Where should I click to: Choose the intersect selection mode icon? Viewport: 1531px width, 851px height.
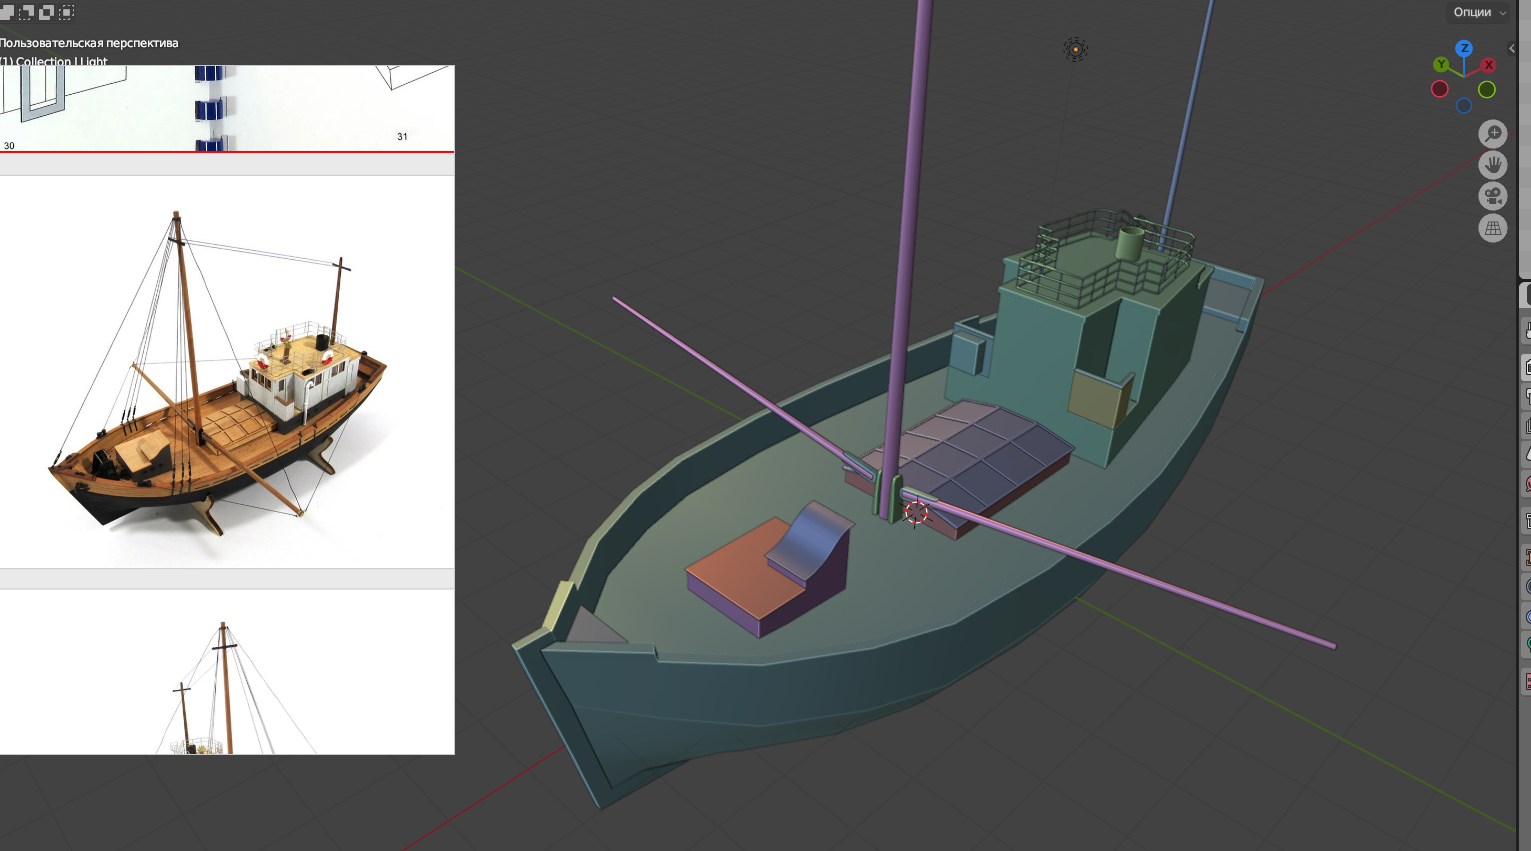(x=67, y=12)
